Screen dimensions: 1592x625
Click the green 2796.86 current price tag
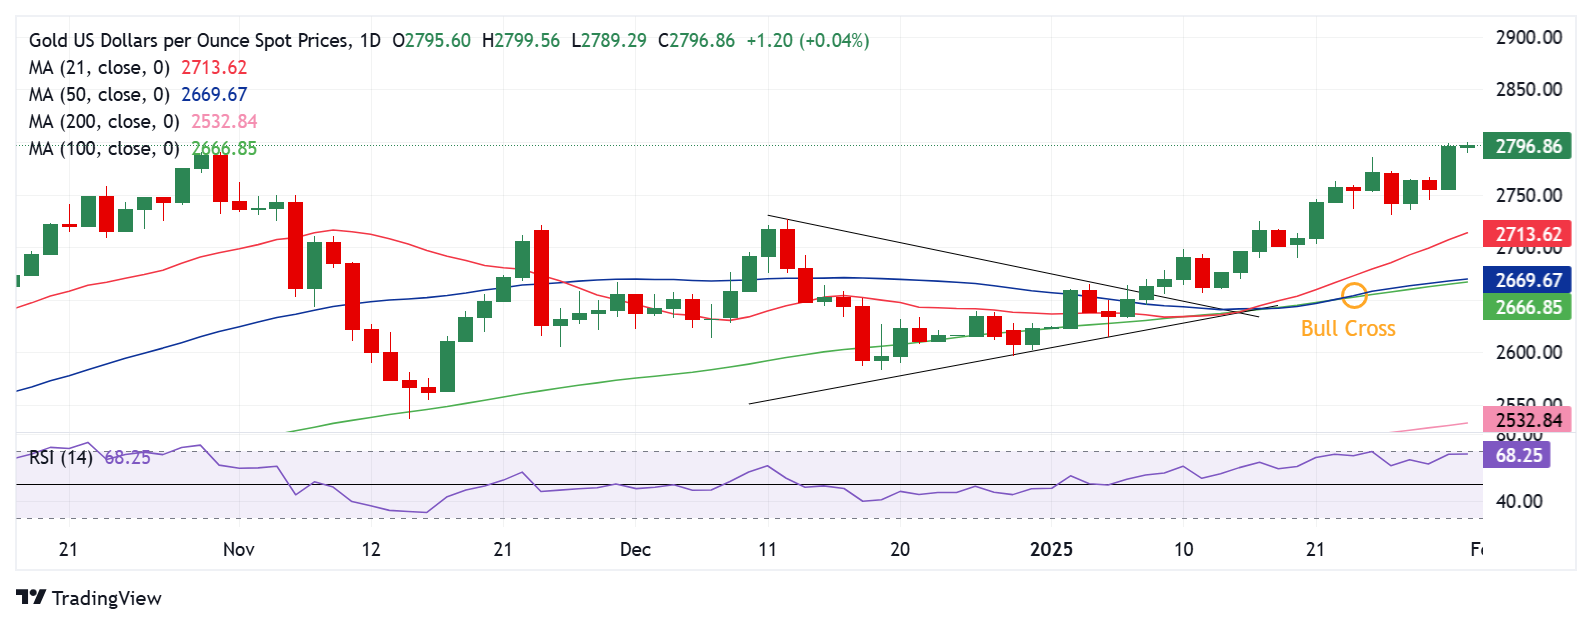pyautogui.click(x=1527, y=147)
